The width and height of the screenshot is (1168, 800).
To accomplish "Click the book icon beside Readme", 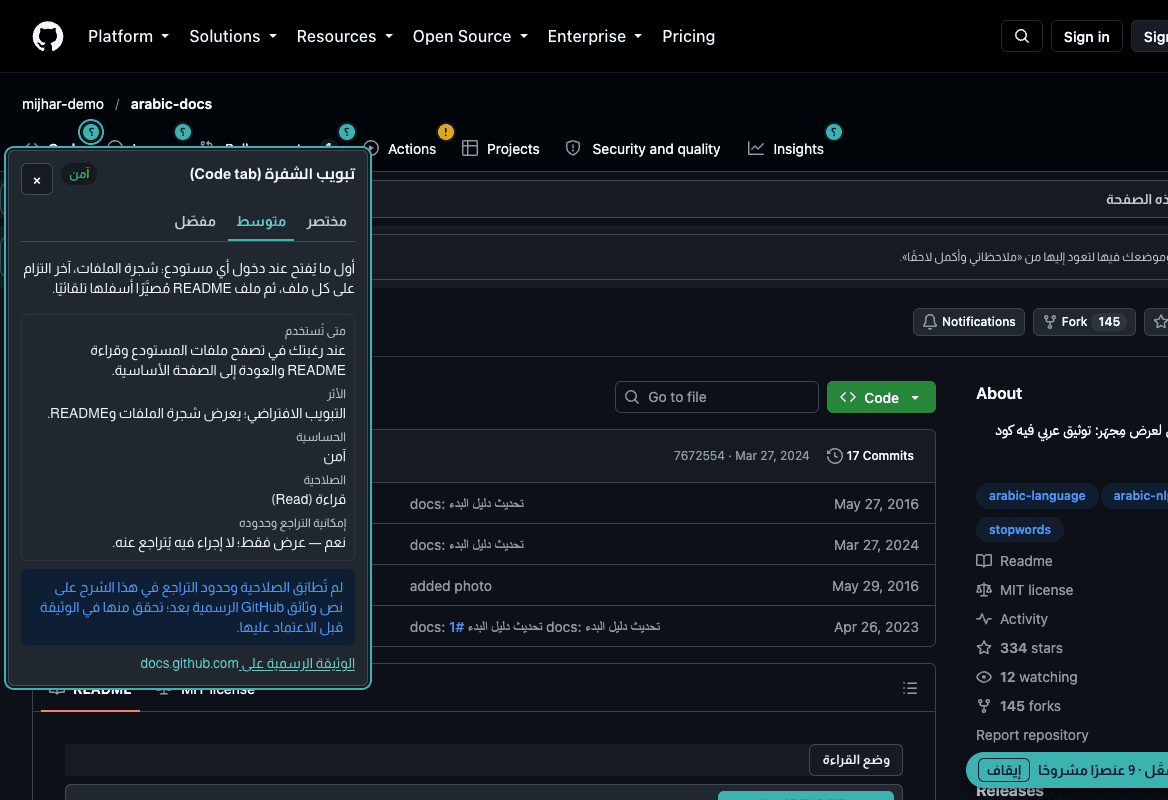I will [984, 561].
